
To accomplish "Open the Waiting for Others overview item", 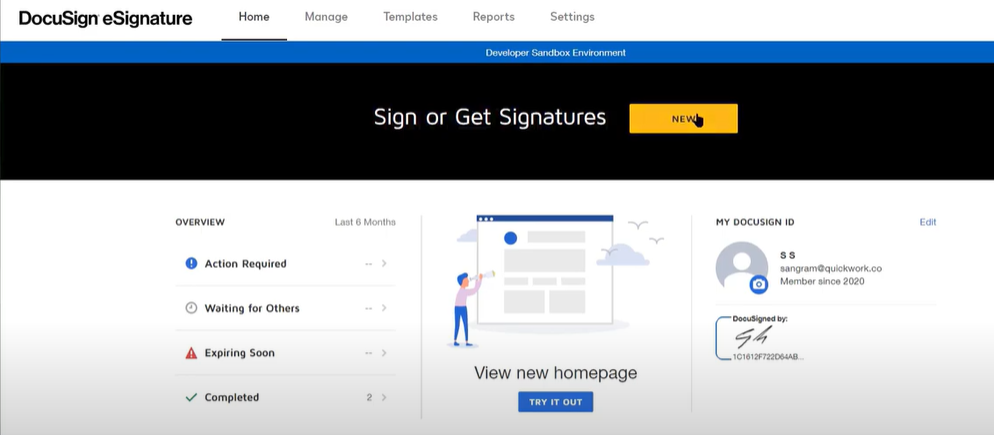I will [285, 308].
